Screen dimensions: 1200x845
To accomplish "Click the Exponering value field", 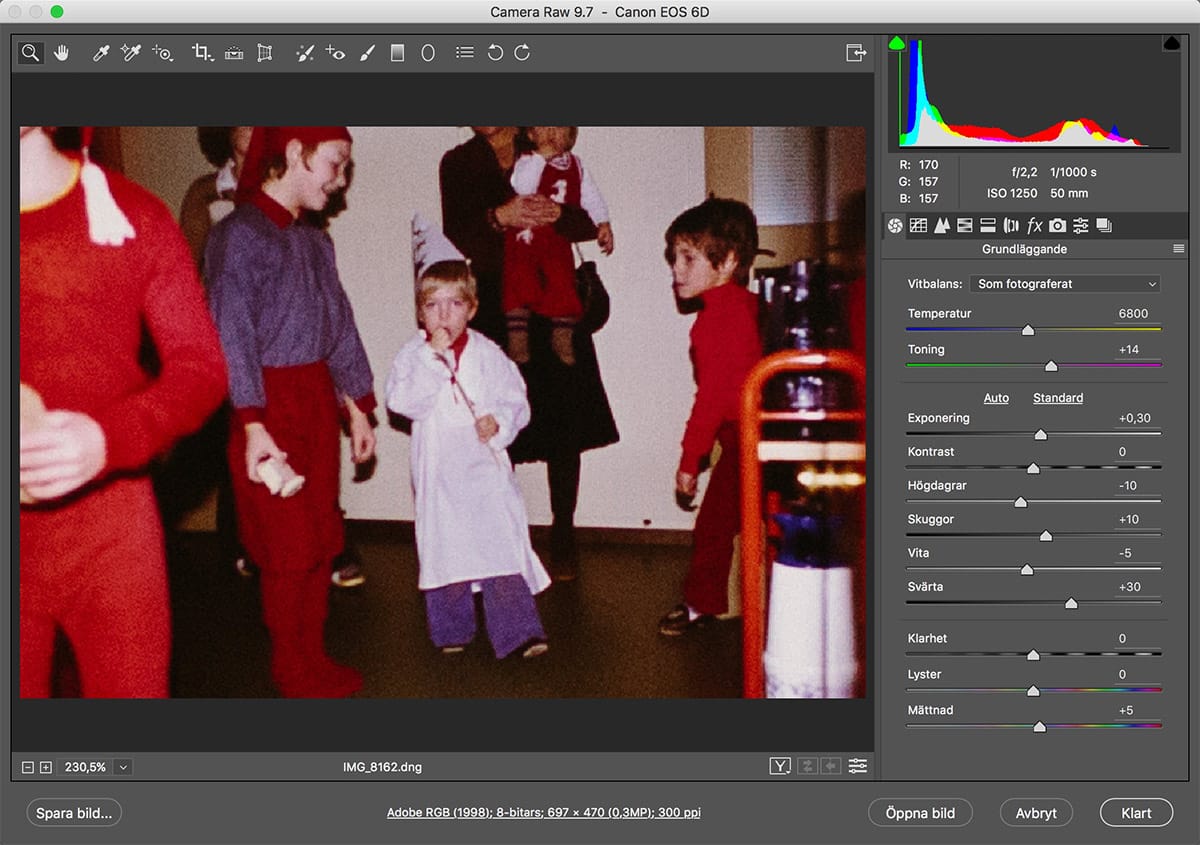I will click(x=1135, y=419).
